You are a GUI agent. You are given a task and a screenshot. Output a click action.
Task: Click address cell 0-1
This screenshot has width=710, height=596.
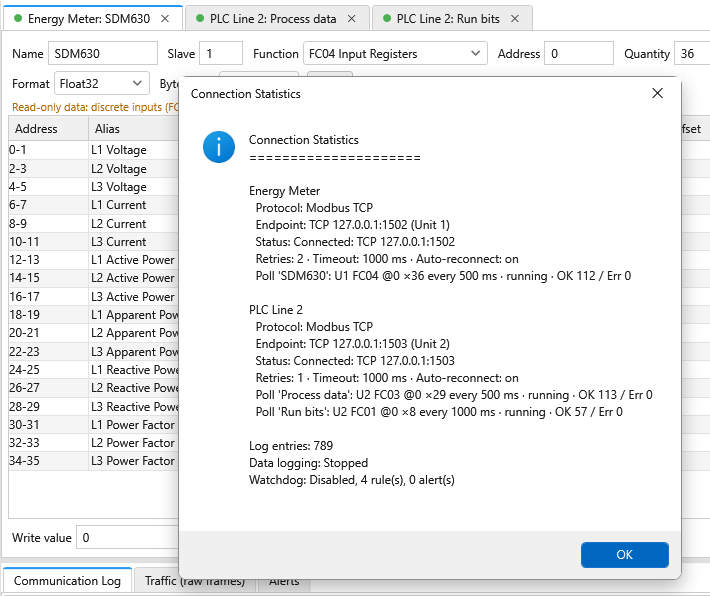[48, 150]
